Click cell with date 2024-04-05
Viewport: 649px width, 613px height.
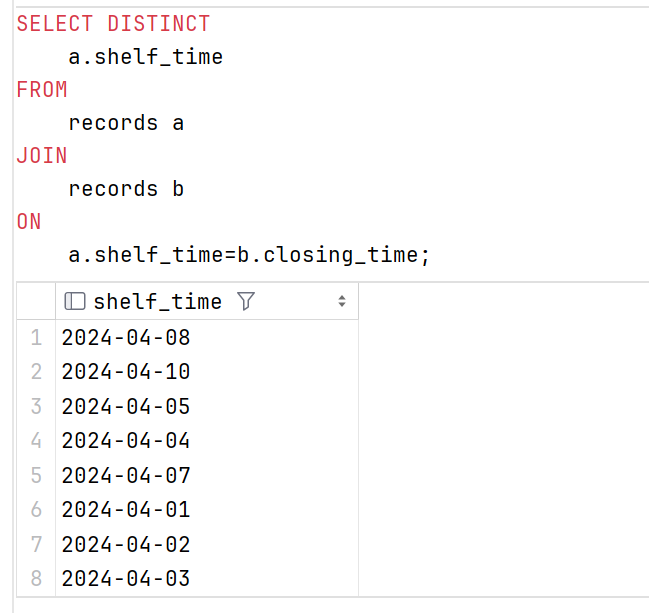pos(207,406)
